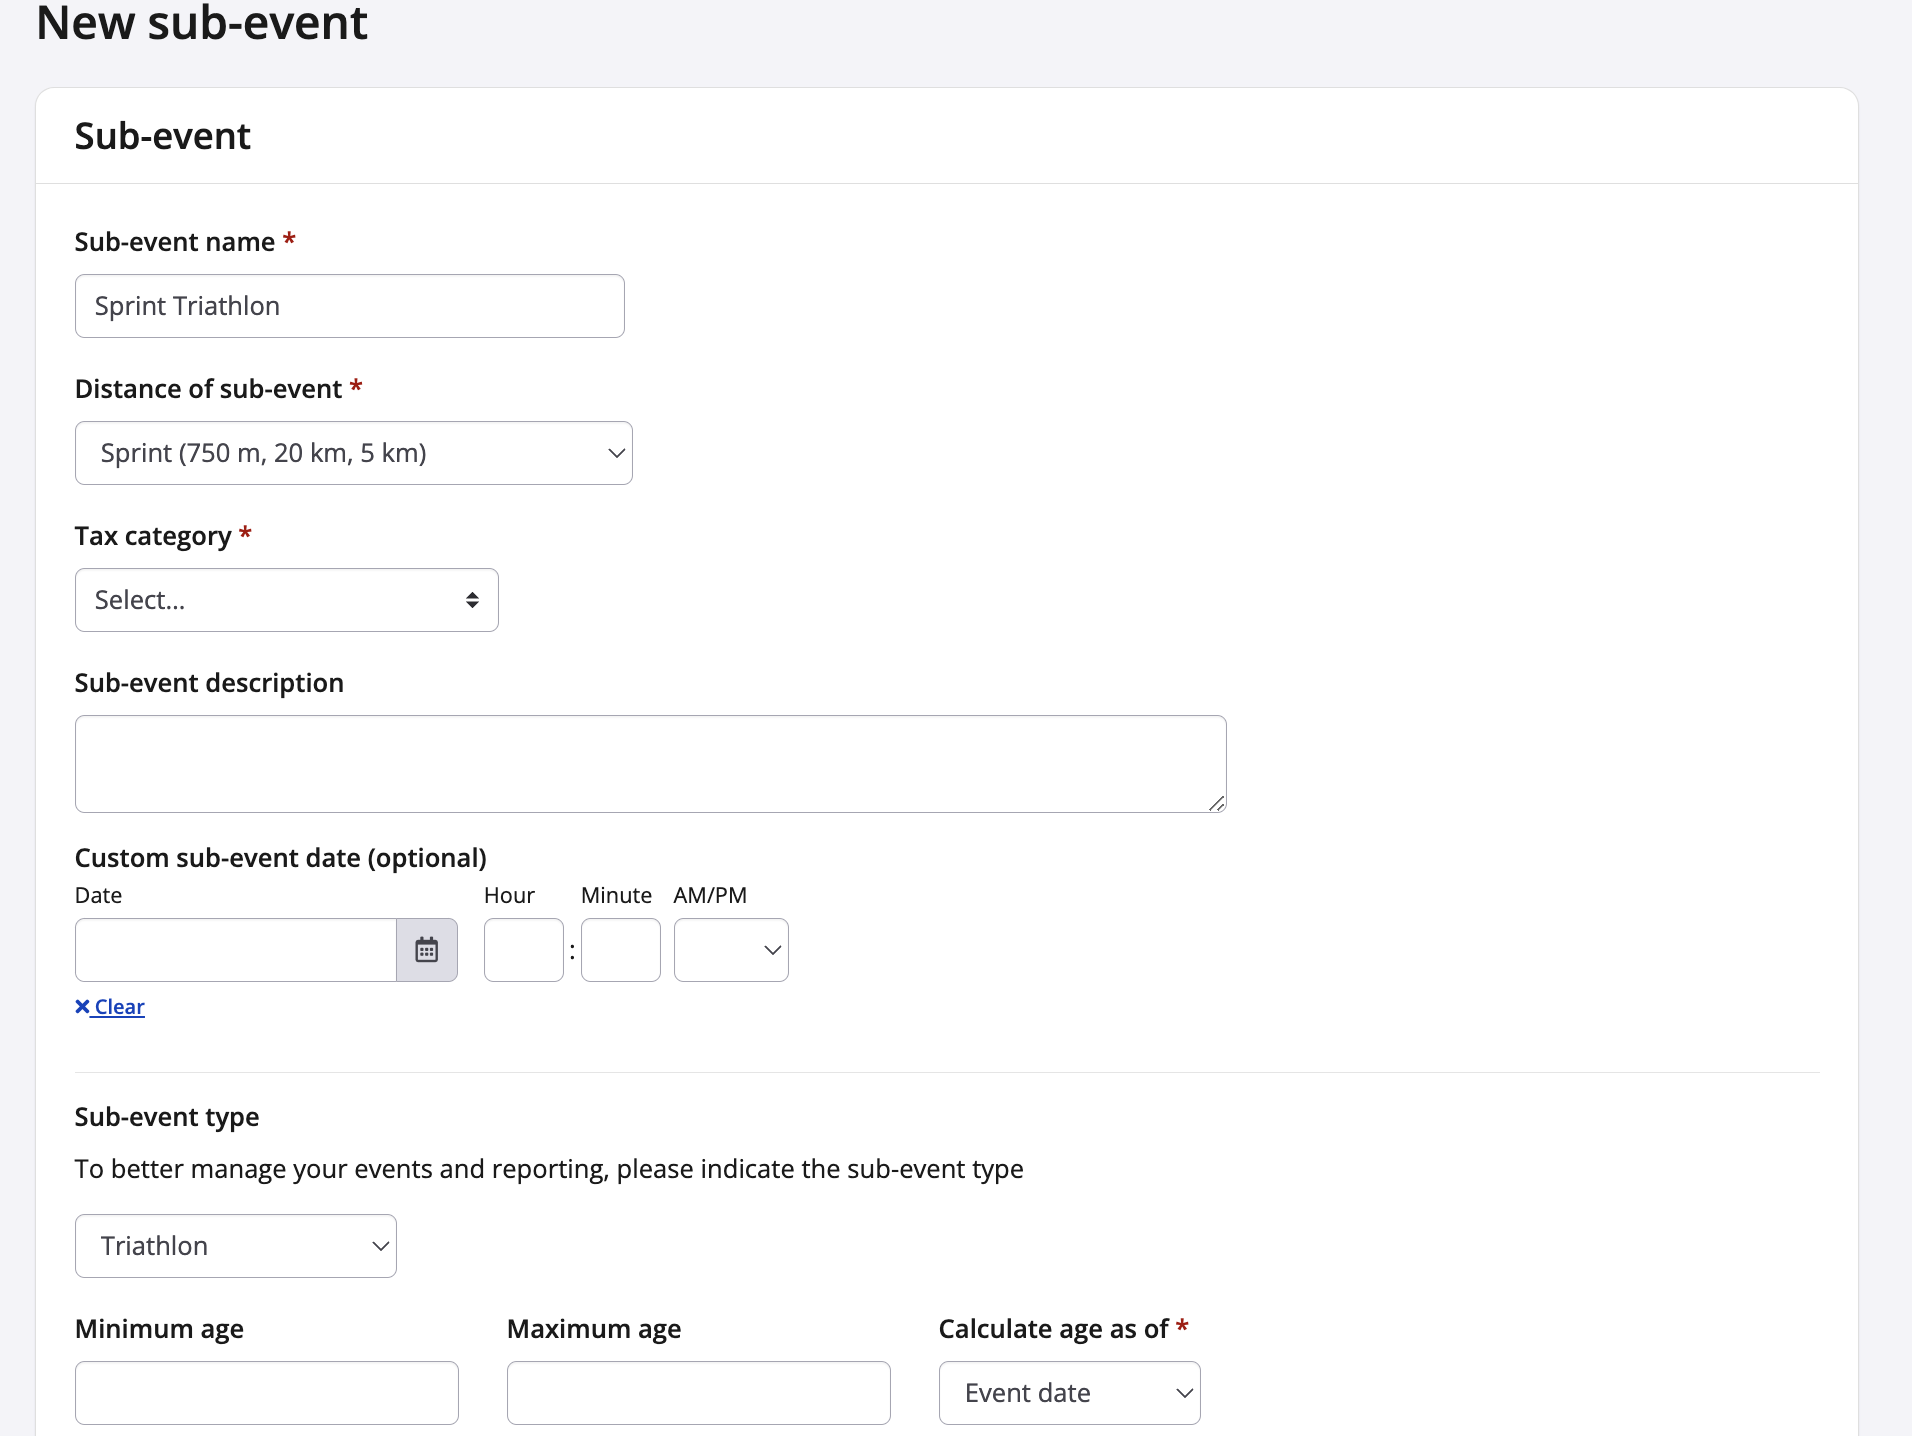The height and width of the screenshot is (1436, 1912).
Task: Open the Calculate age as of dropdown
Action: pyautogui.click(x=1069, y=1393)
